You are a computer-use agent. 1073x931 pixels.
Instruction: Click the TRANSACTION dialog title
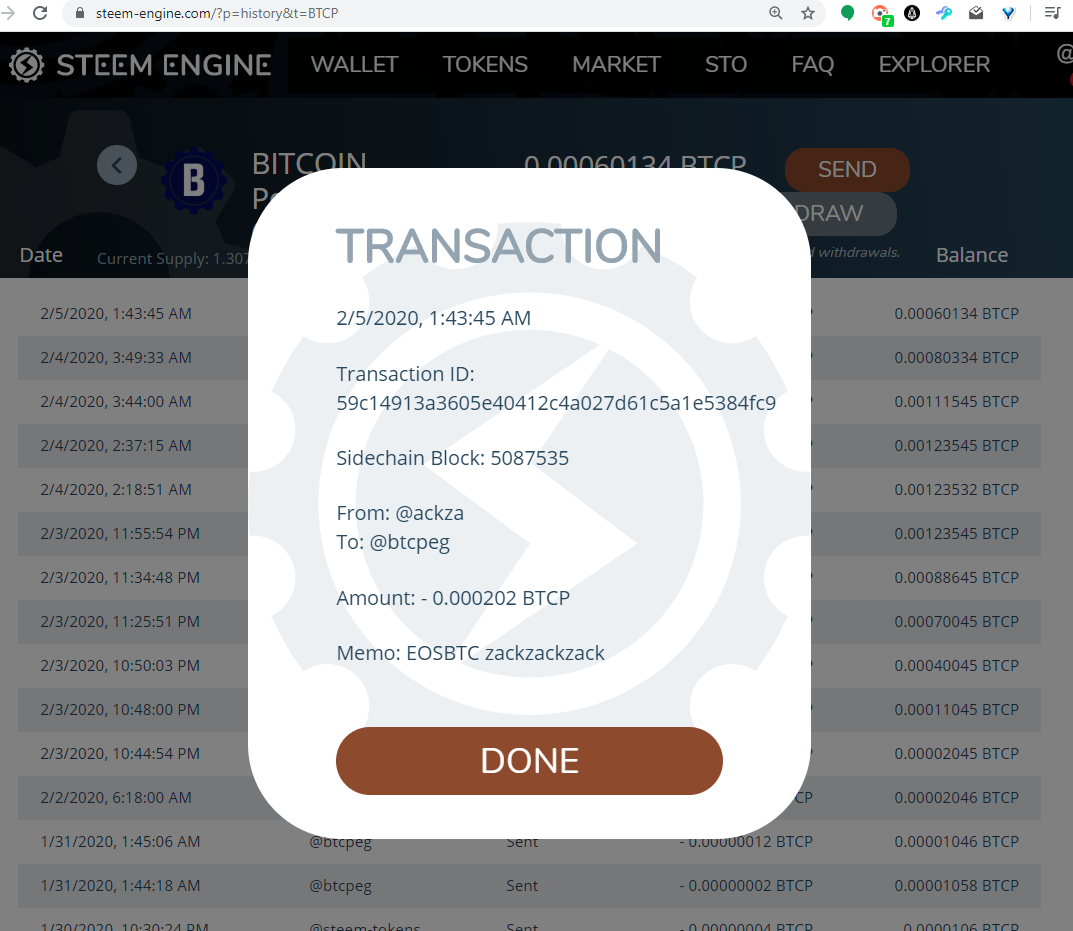[499, 245]
